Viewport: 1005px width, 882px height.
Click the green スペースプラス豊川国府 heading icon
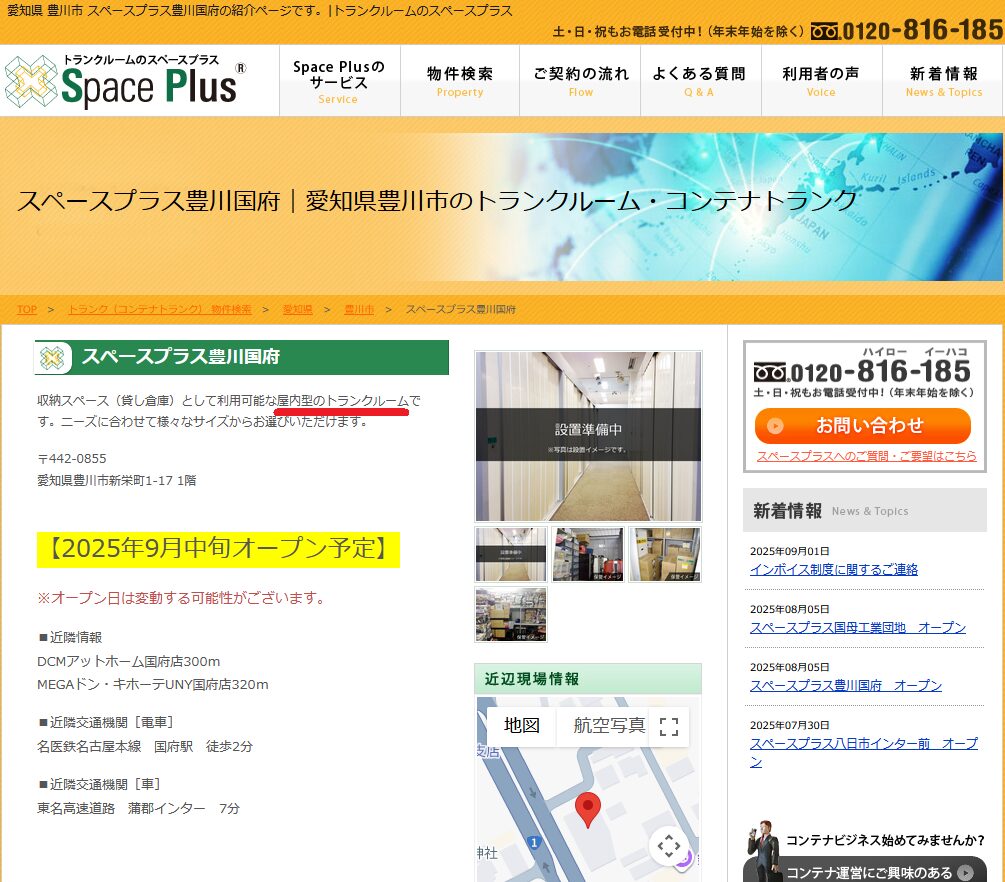52,357
